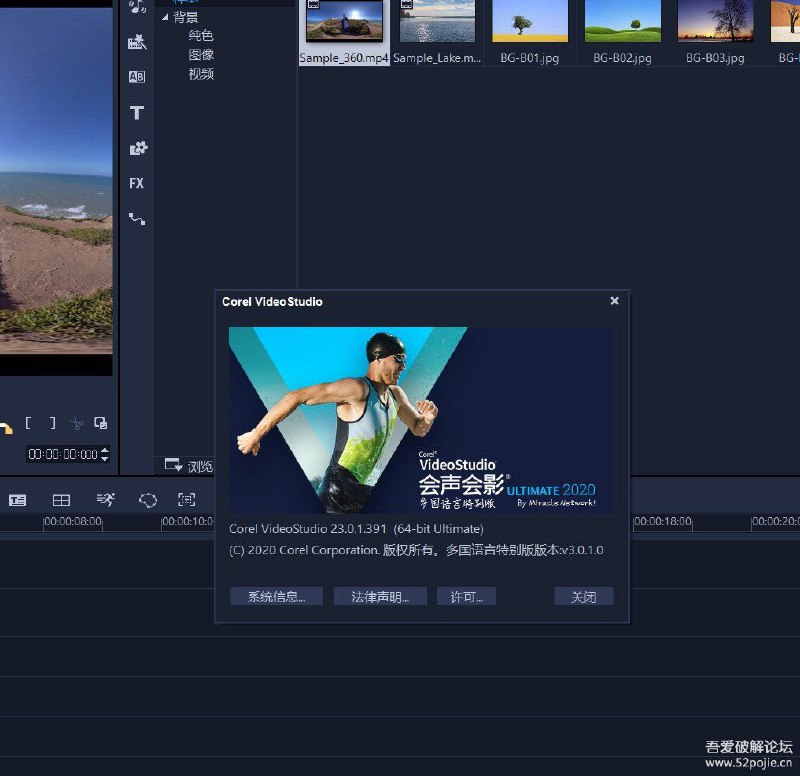
Task: Click the 许可 button
Action: point(466,596)
